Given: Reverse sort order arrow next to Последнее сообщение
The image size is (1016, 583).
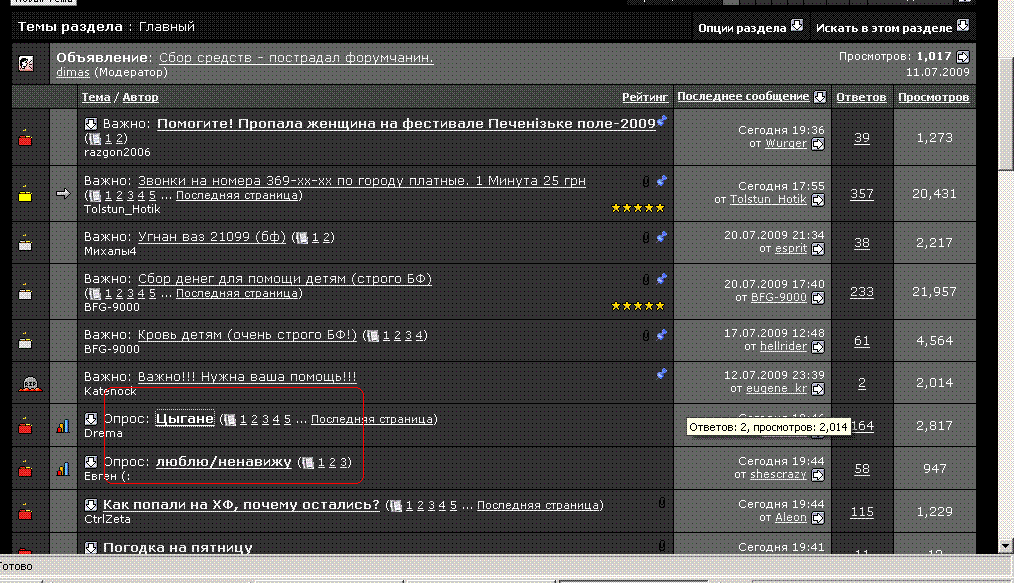Looking at the screenshot, I should pos(820,97).
